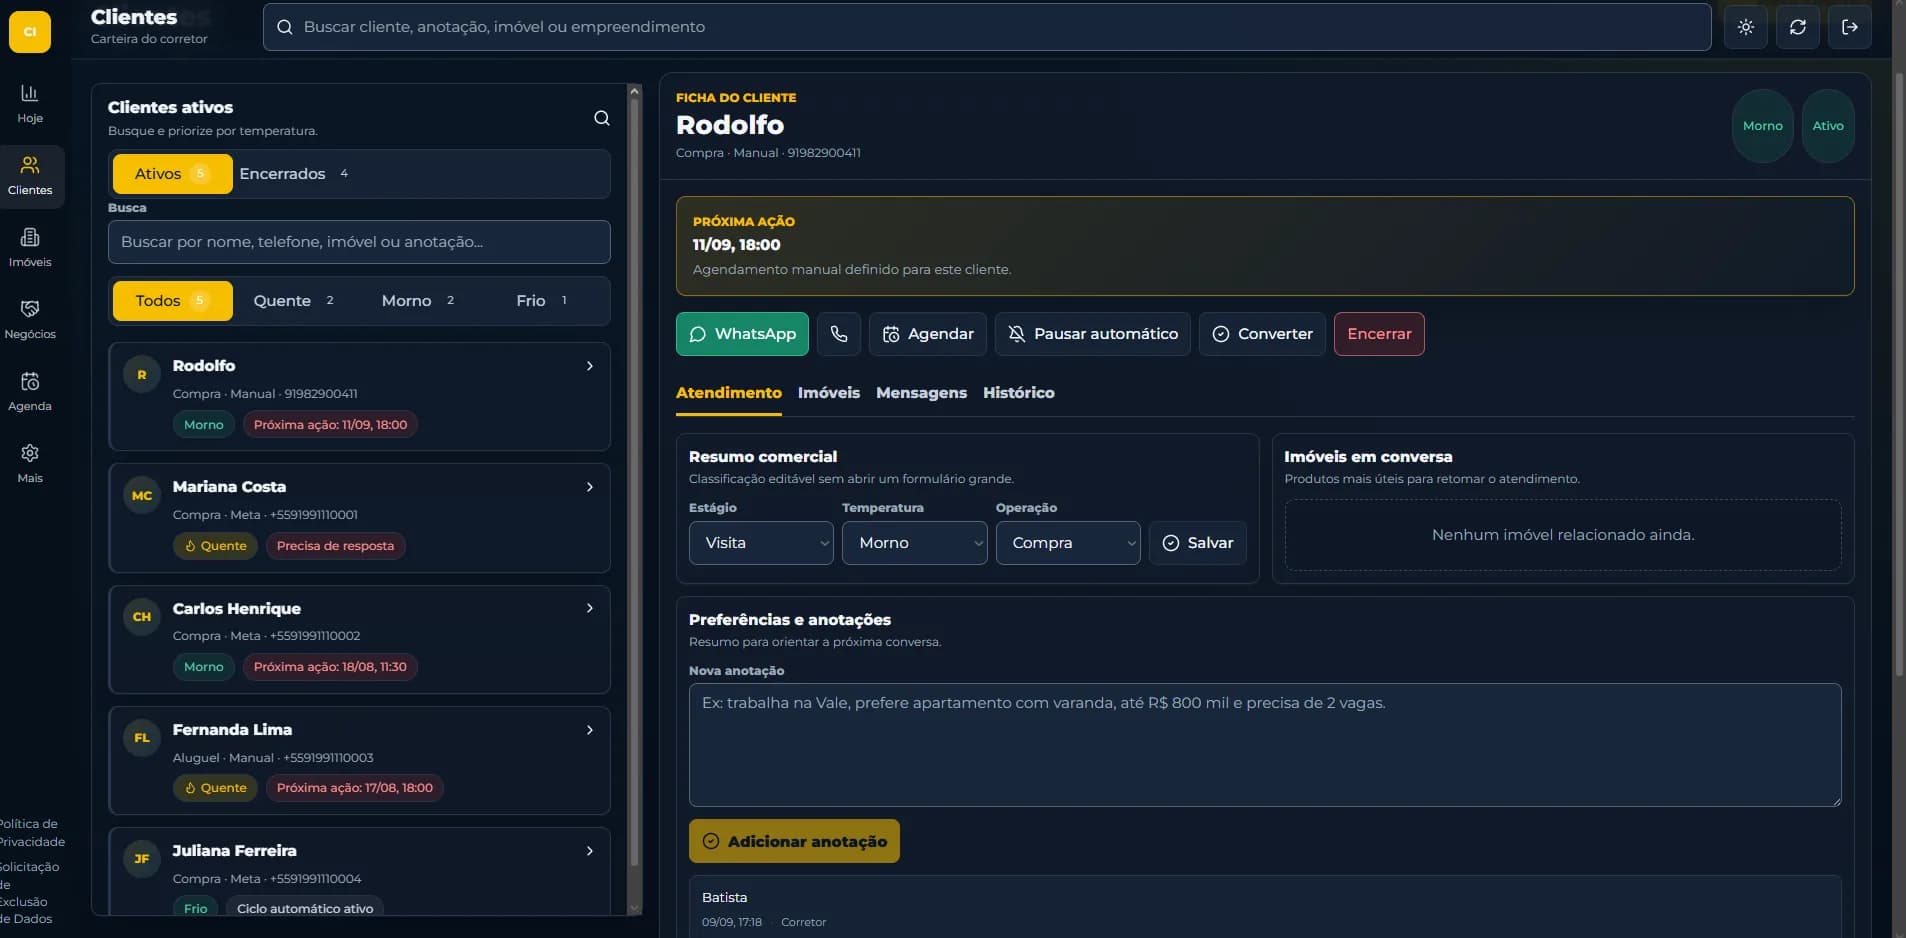Open the Negócios sidebar section
Image resolution: width=1906 pixels, height=938 pixels.
pos(30,319)
